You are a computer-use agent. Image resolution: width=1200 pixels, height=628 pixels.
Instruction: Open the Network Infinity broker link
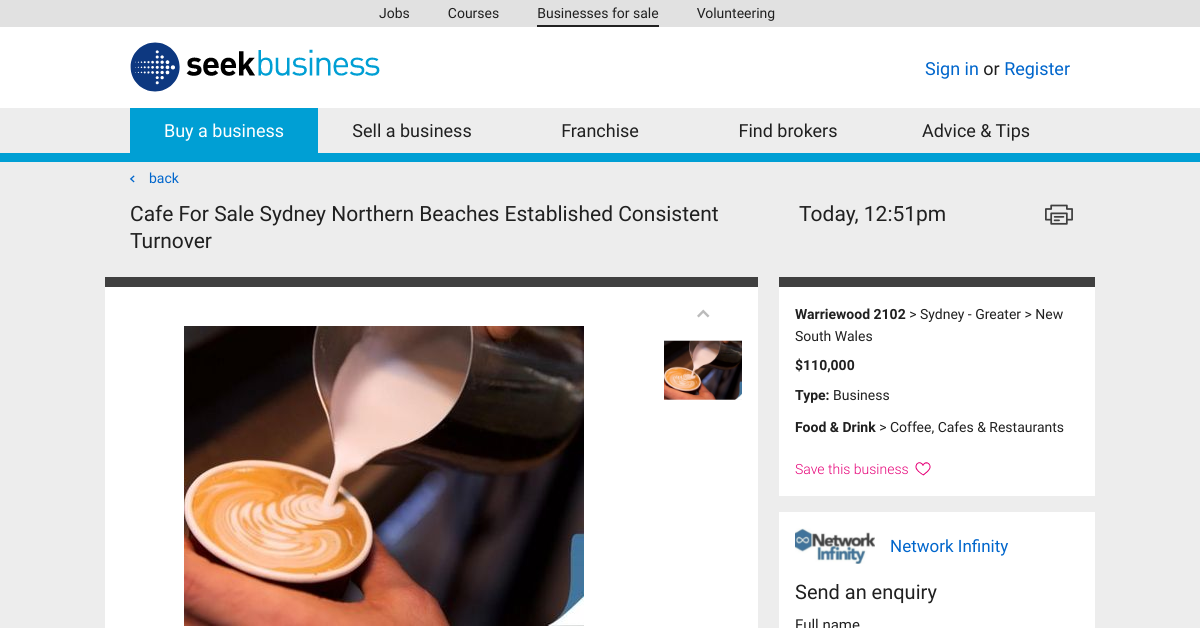(x=948, y=546)
